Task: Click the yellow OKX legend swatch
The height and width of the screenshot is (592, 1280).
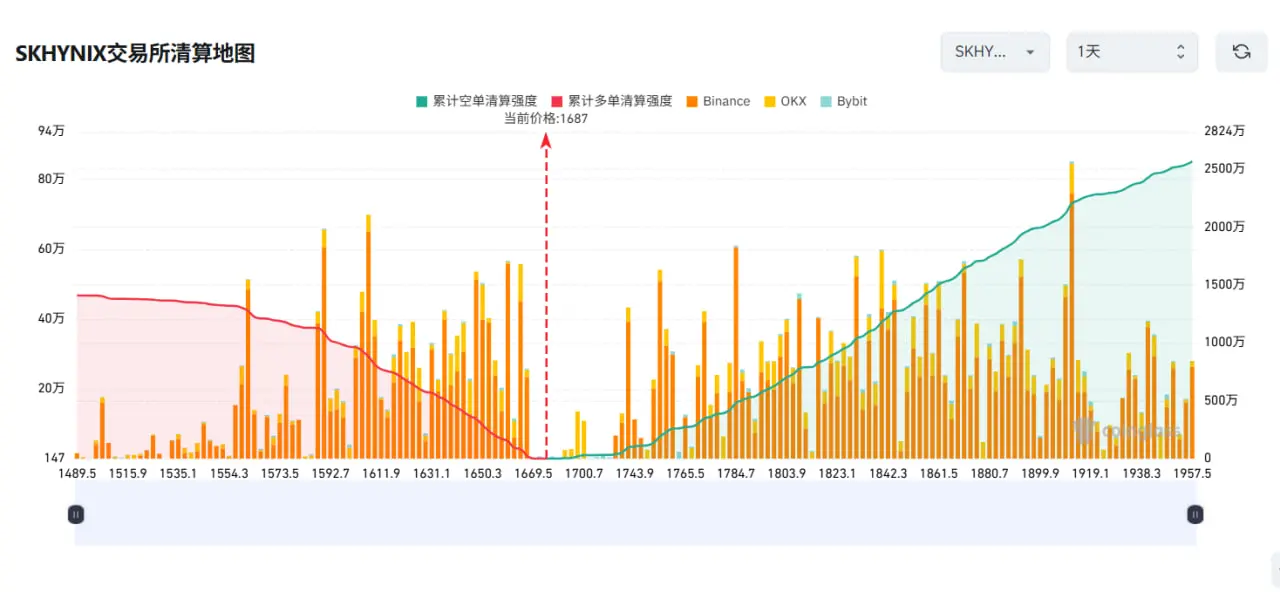Action: click(769, 101)
